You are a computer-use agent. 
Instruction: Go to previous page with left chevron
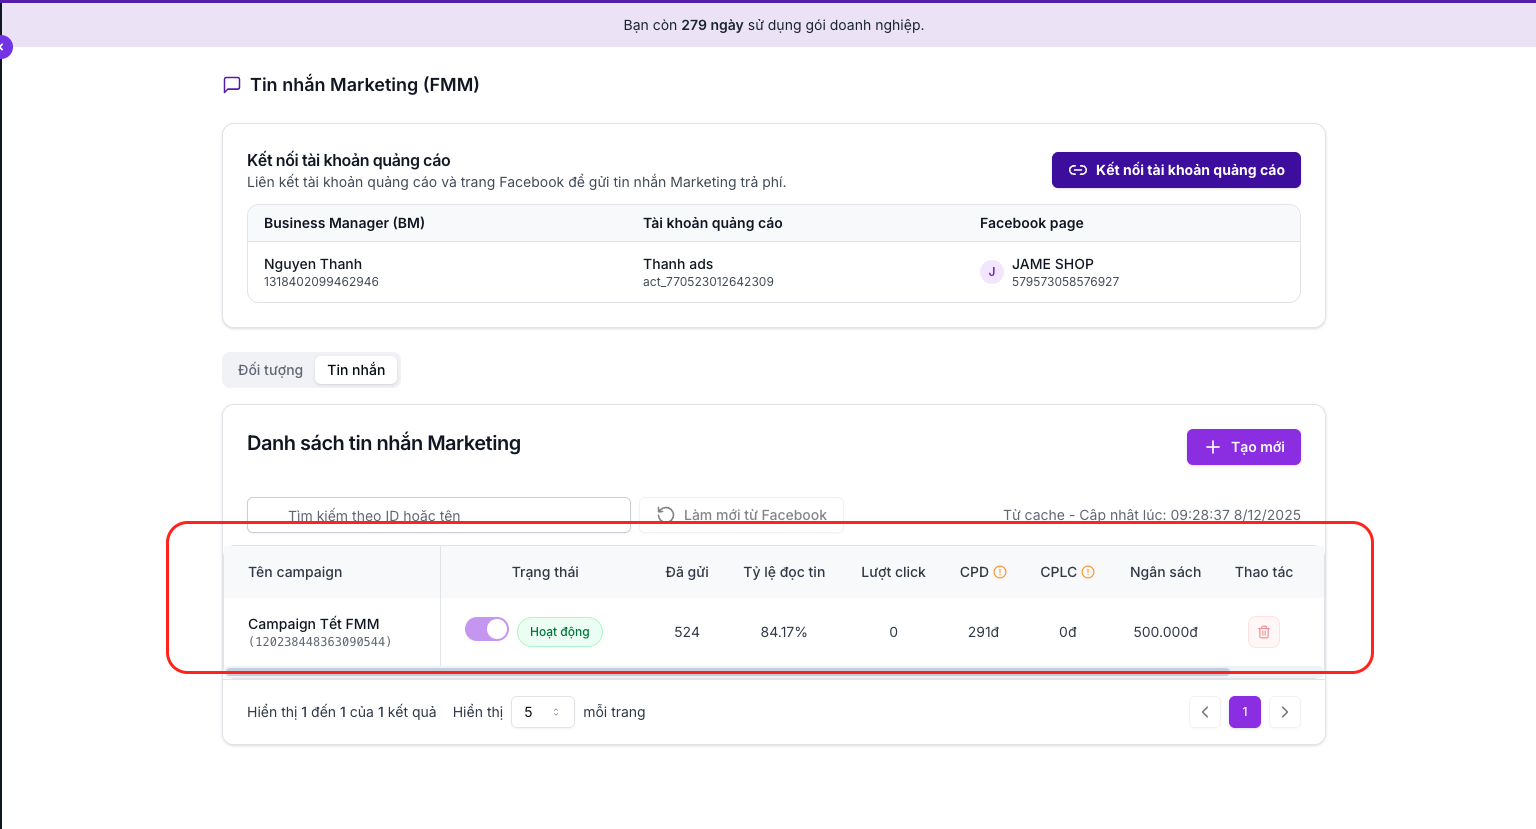[1205, 712]
